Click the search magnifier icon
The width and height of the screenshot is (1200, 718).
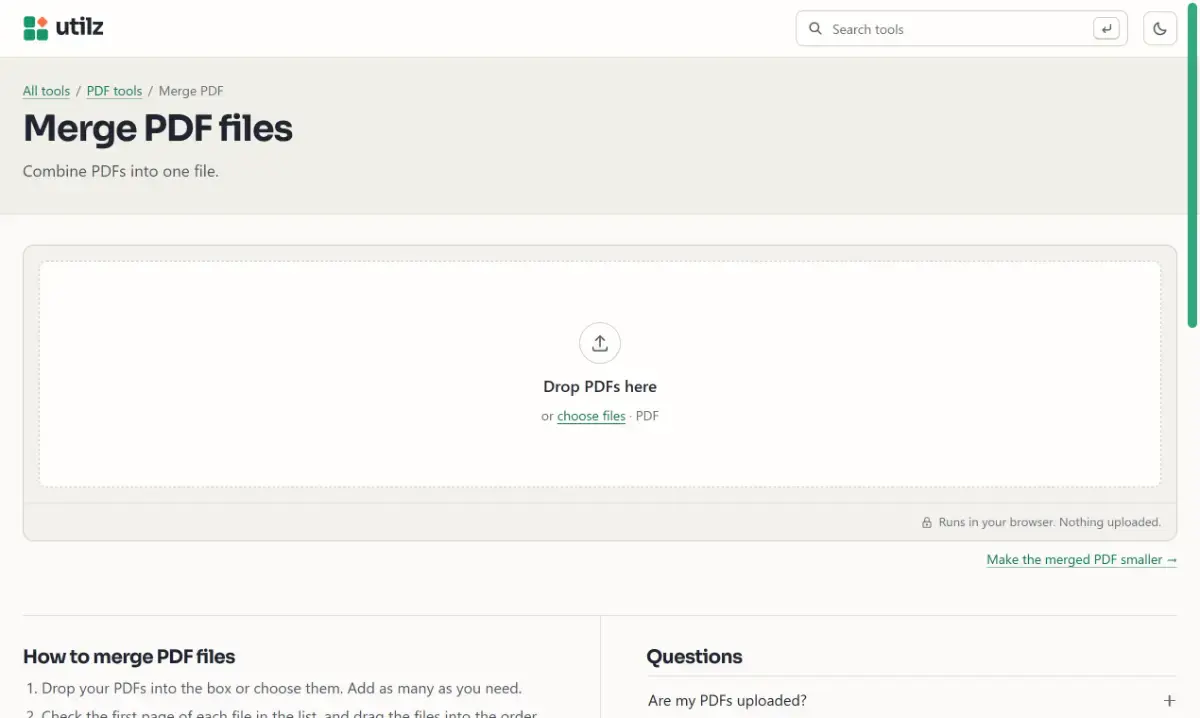click(815, 29)
